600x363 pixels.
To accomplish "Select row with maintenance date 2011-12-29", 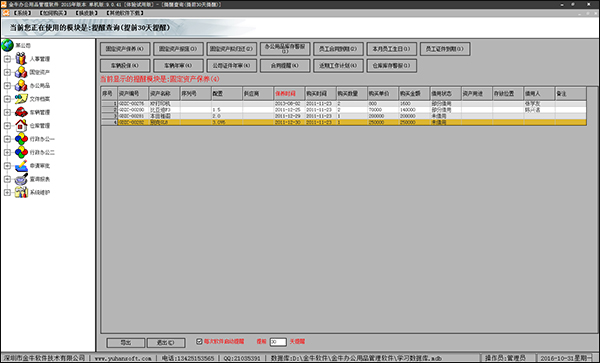I will 344,116.
